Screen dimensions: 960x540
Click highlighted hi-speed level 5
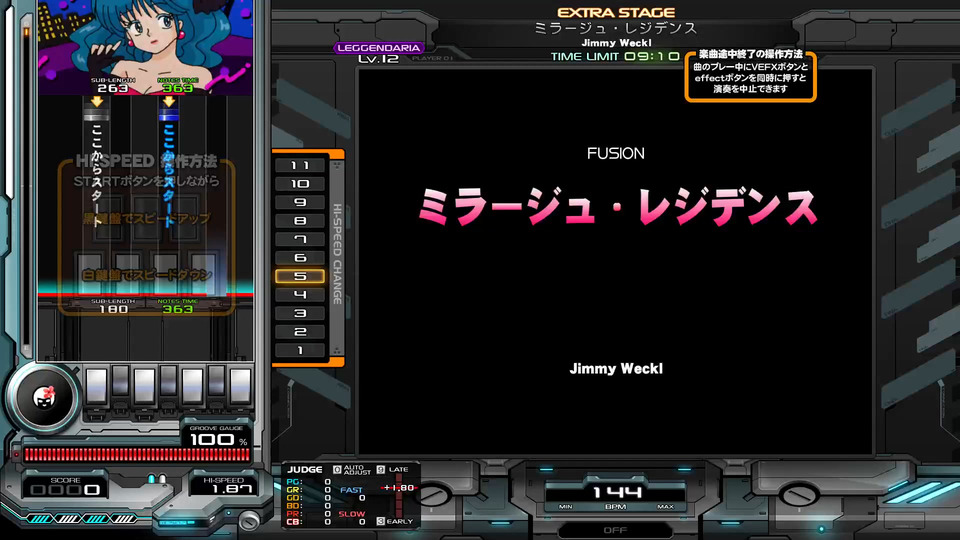(x=300, y=276)
